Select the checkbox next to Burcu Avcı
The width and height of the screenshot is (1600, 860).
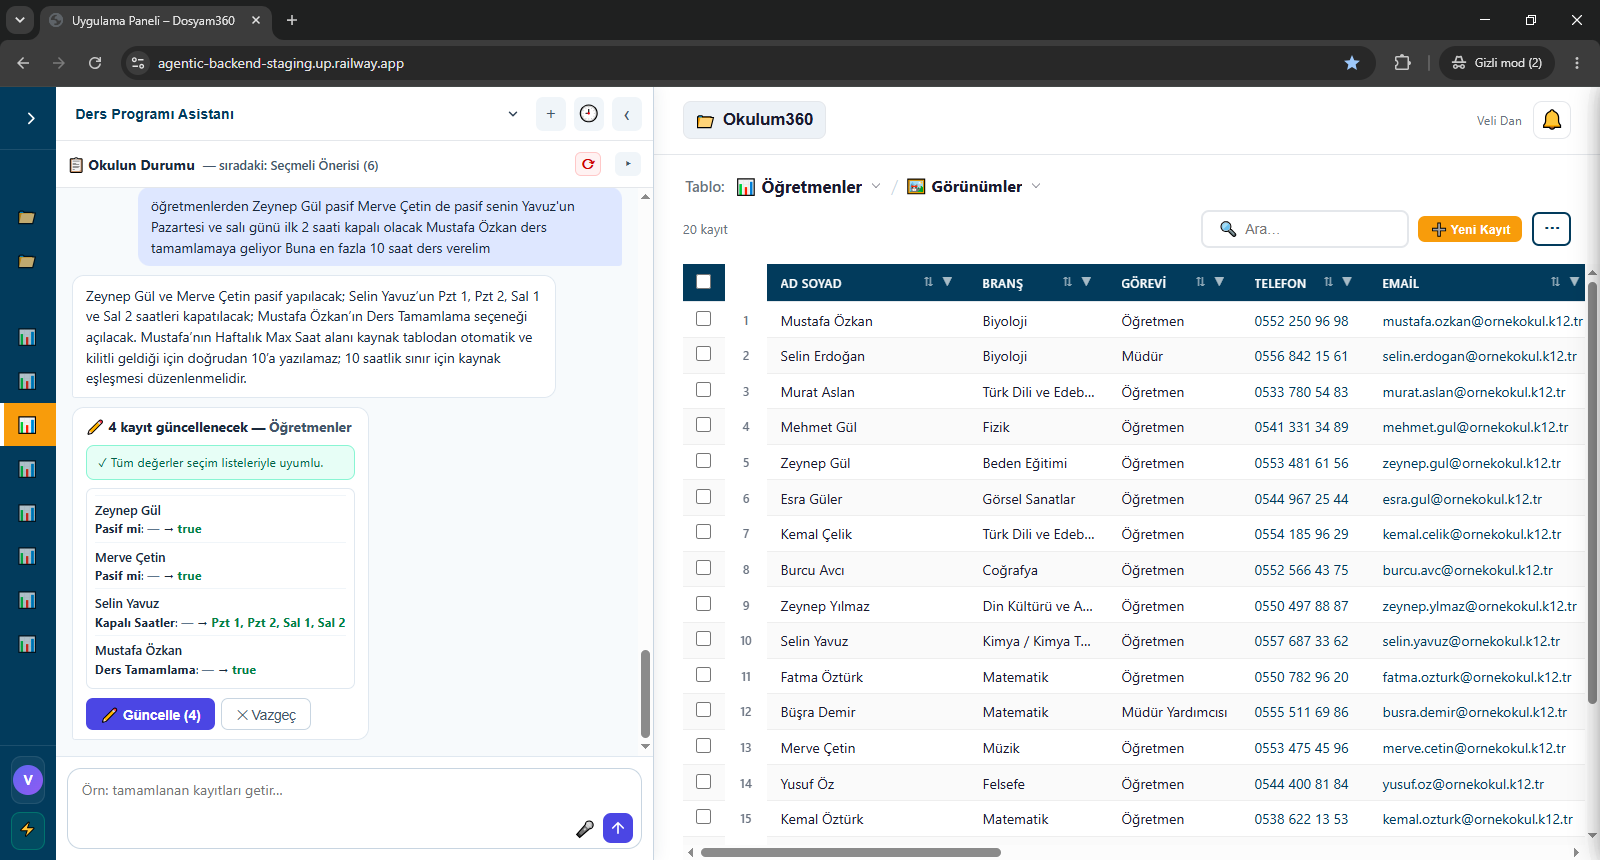click(x=704, y=568)
